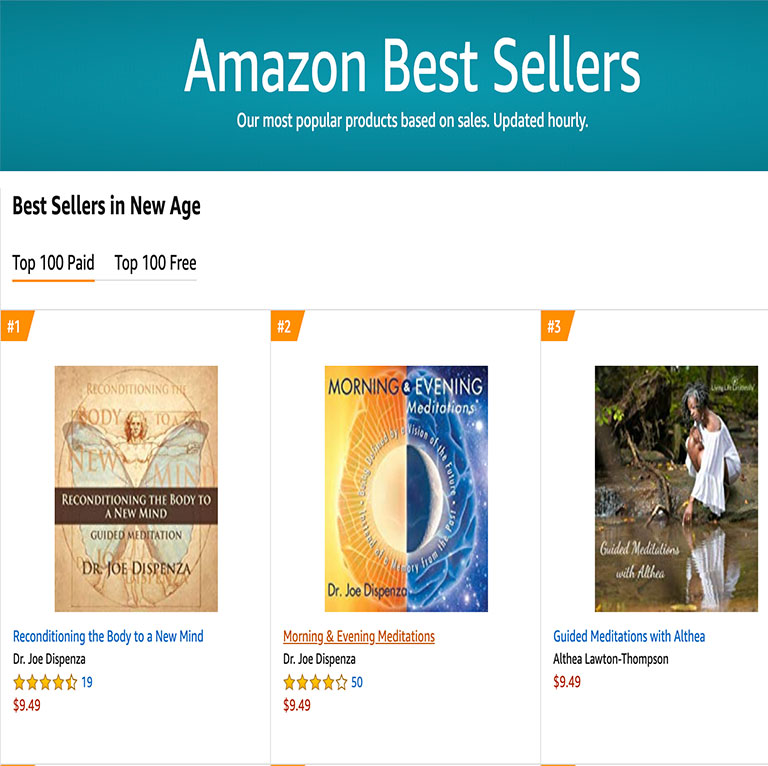
Task: Click star rating of Morning & Evening Meditations
Action: click(315, 682)
